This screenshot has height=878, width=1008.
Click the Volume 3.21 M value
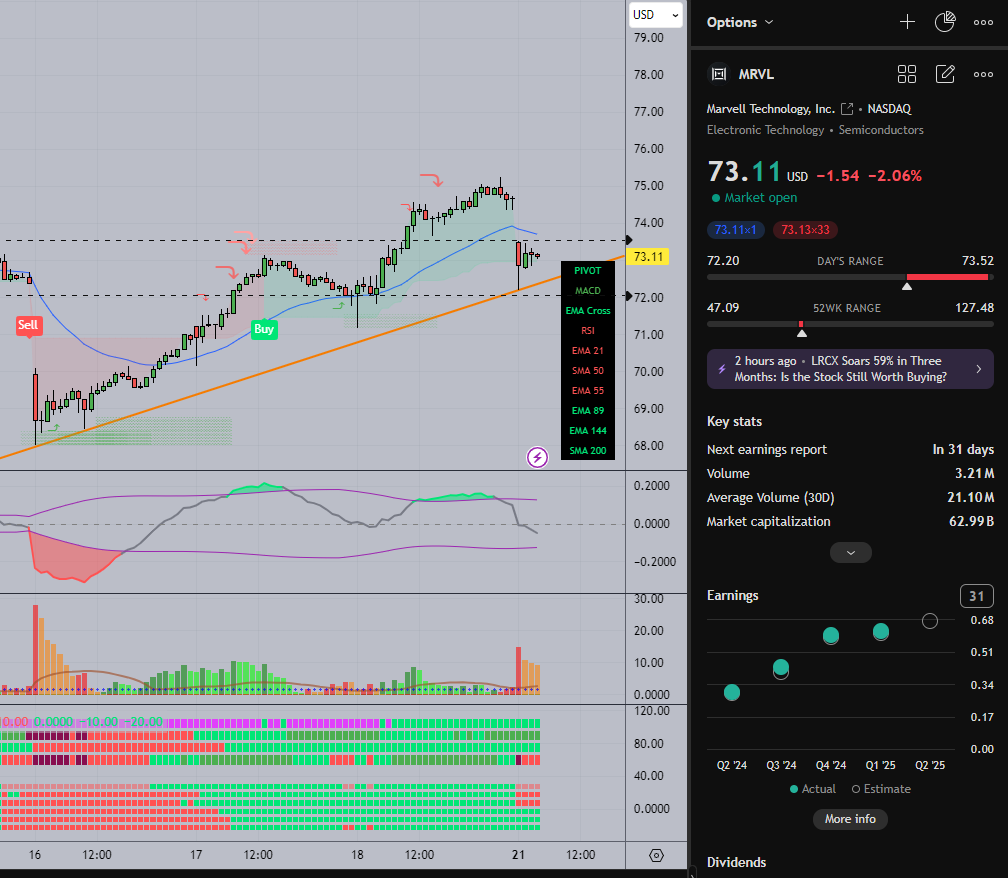974,474
